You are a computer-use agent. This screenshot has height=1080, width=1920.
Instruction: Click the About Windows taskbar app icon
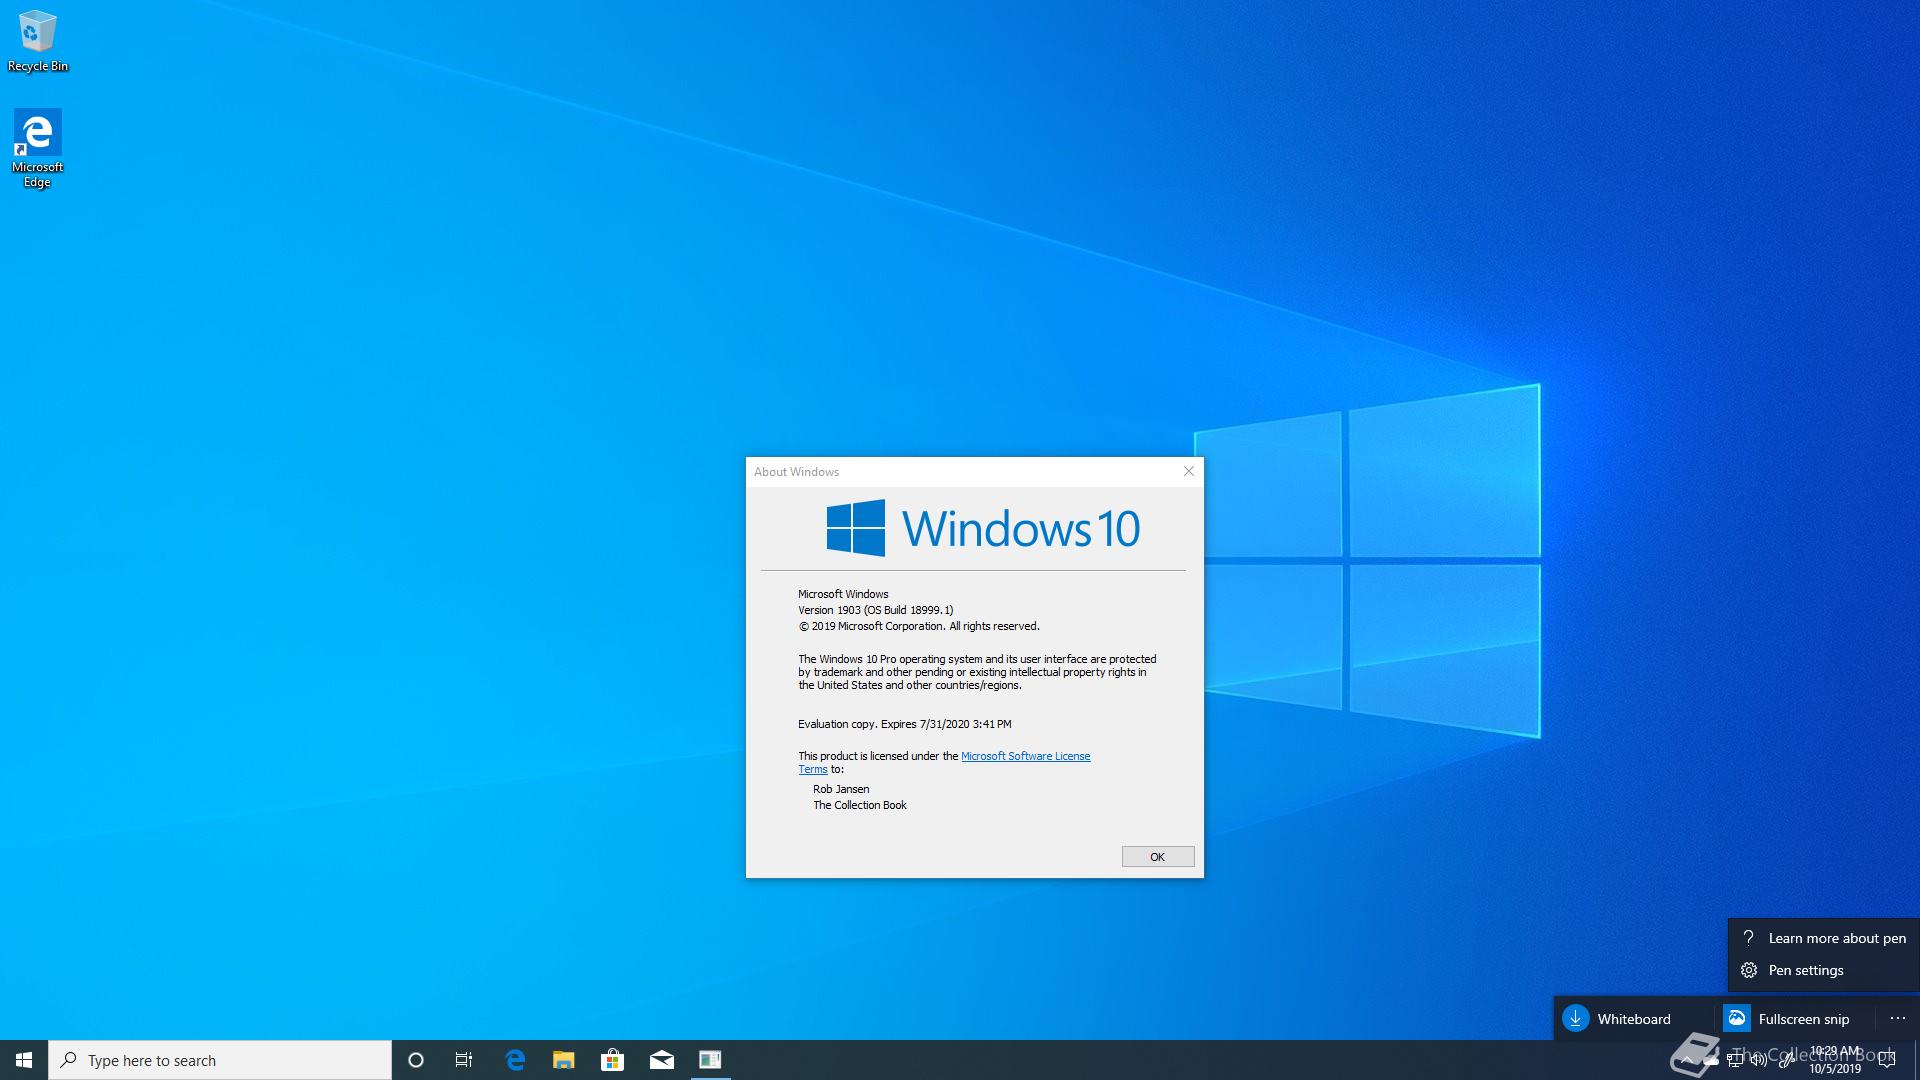click(710, 1060)
